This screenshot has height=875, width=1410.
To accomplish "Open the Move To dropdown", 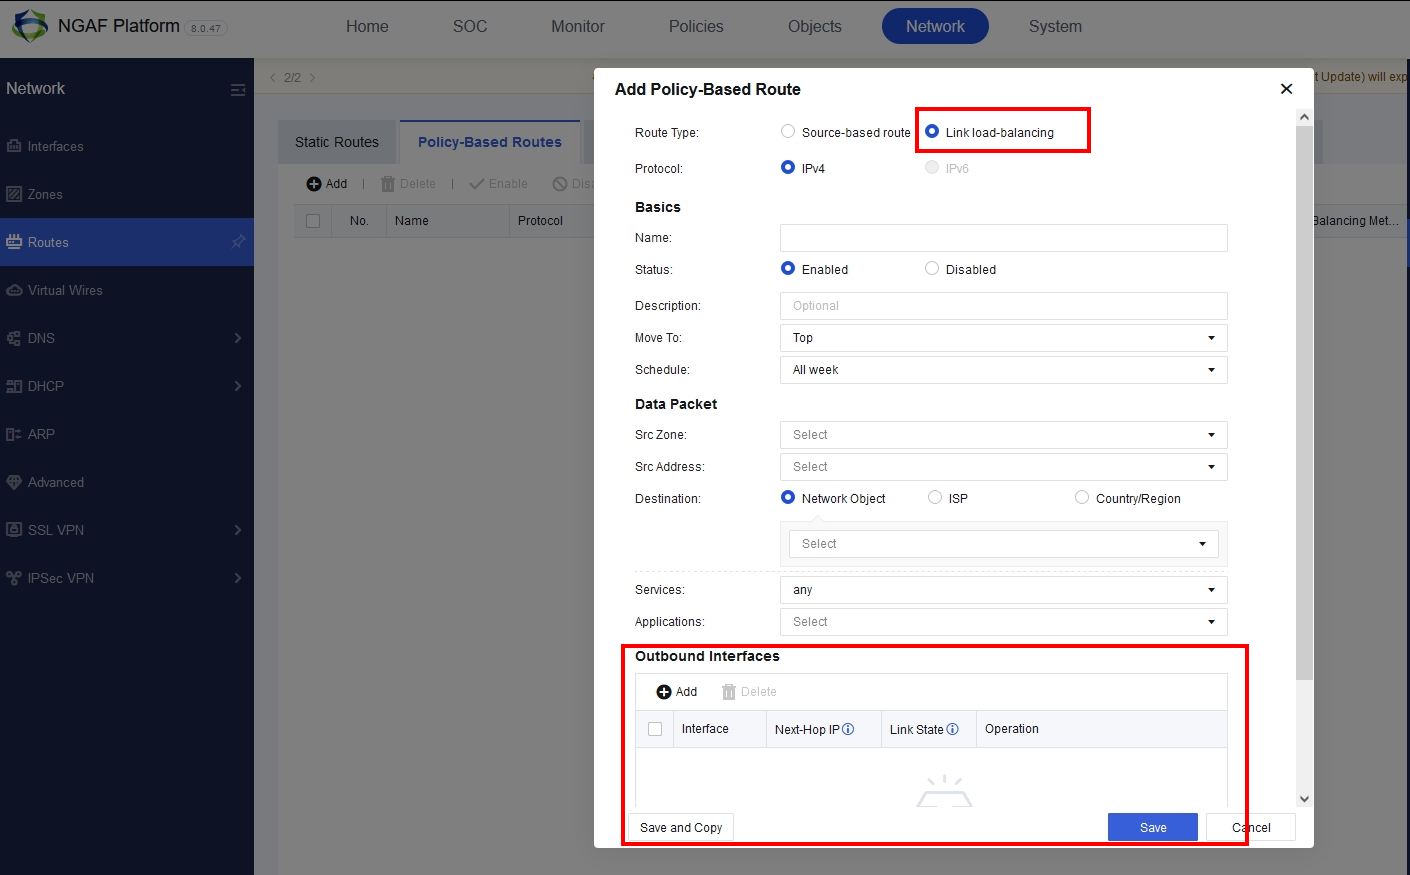I will click(x=1003, y=338).
